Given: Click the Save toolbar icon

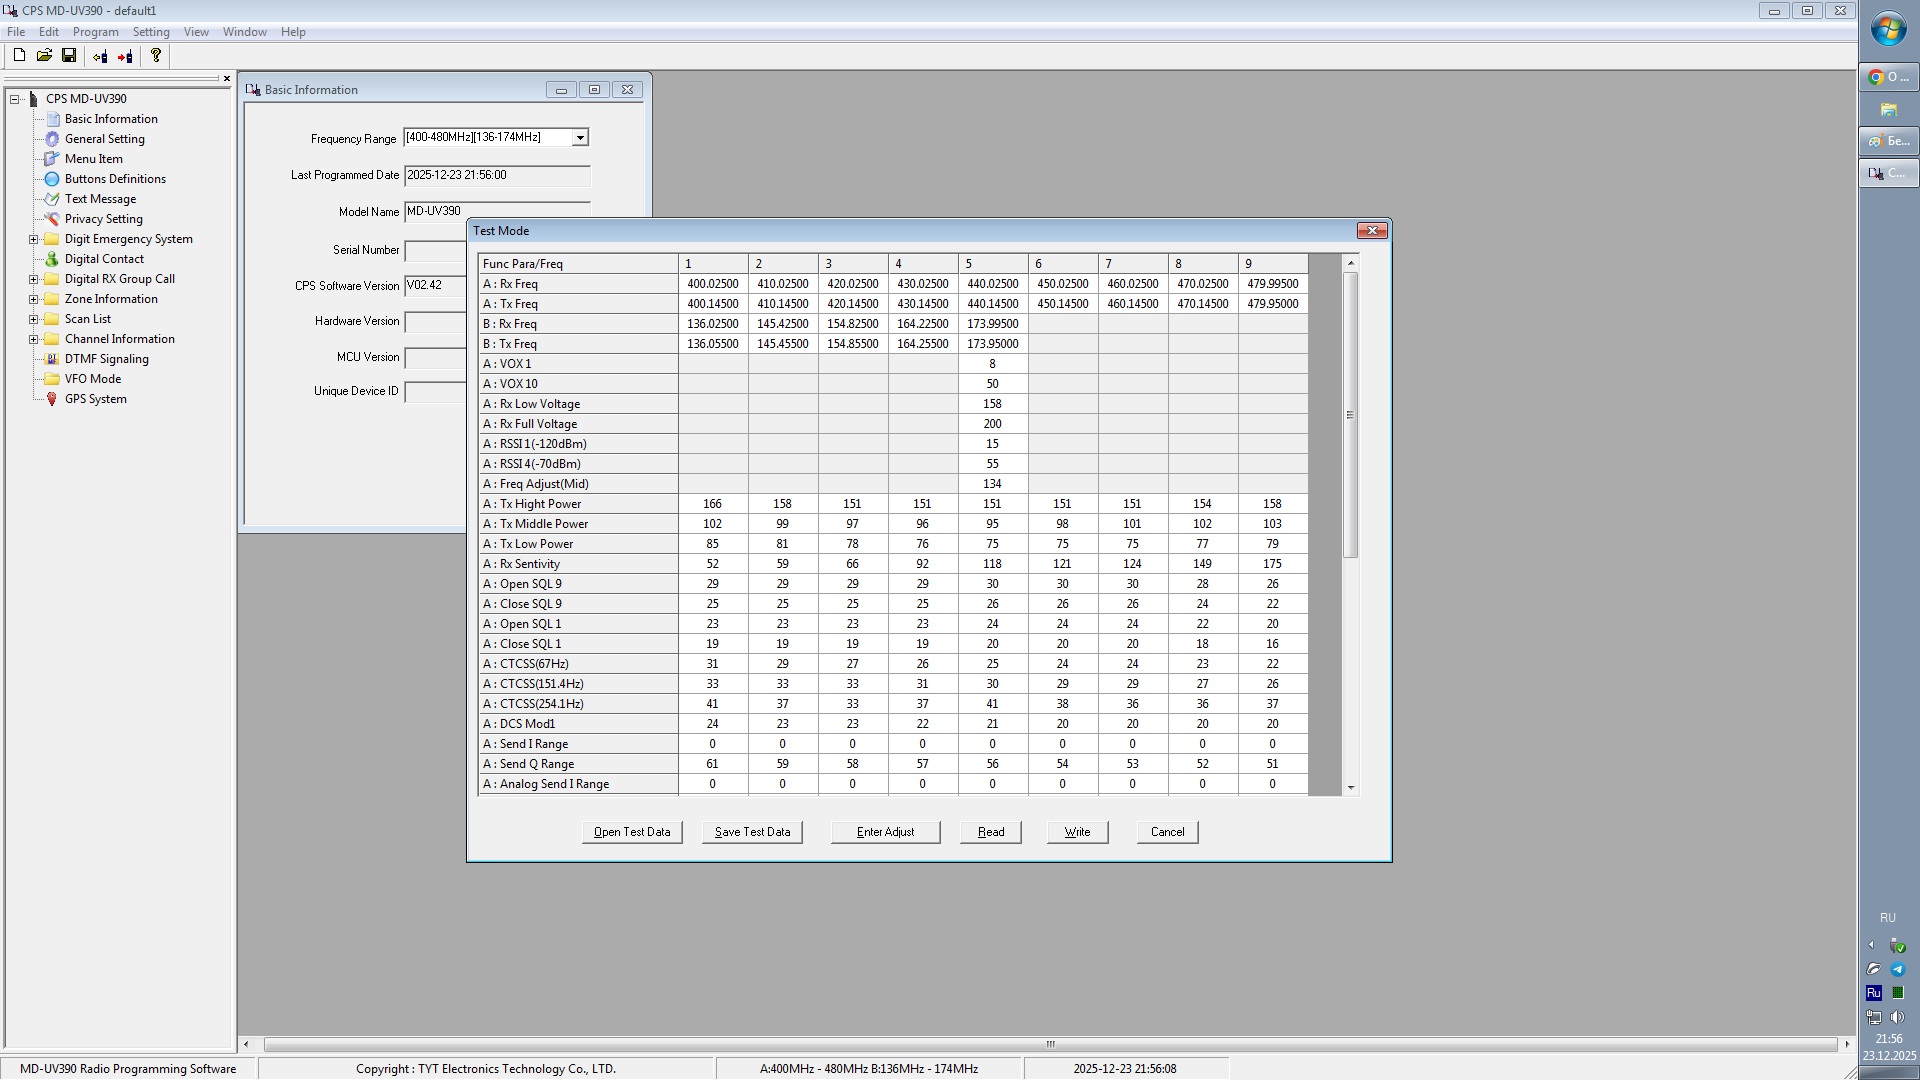Looking at the screenshot, I should (69, 56).
